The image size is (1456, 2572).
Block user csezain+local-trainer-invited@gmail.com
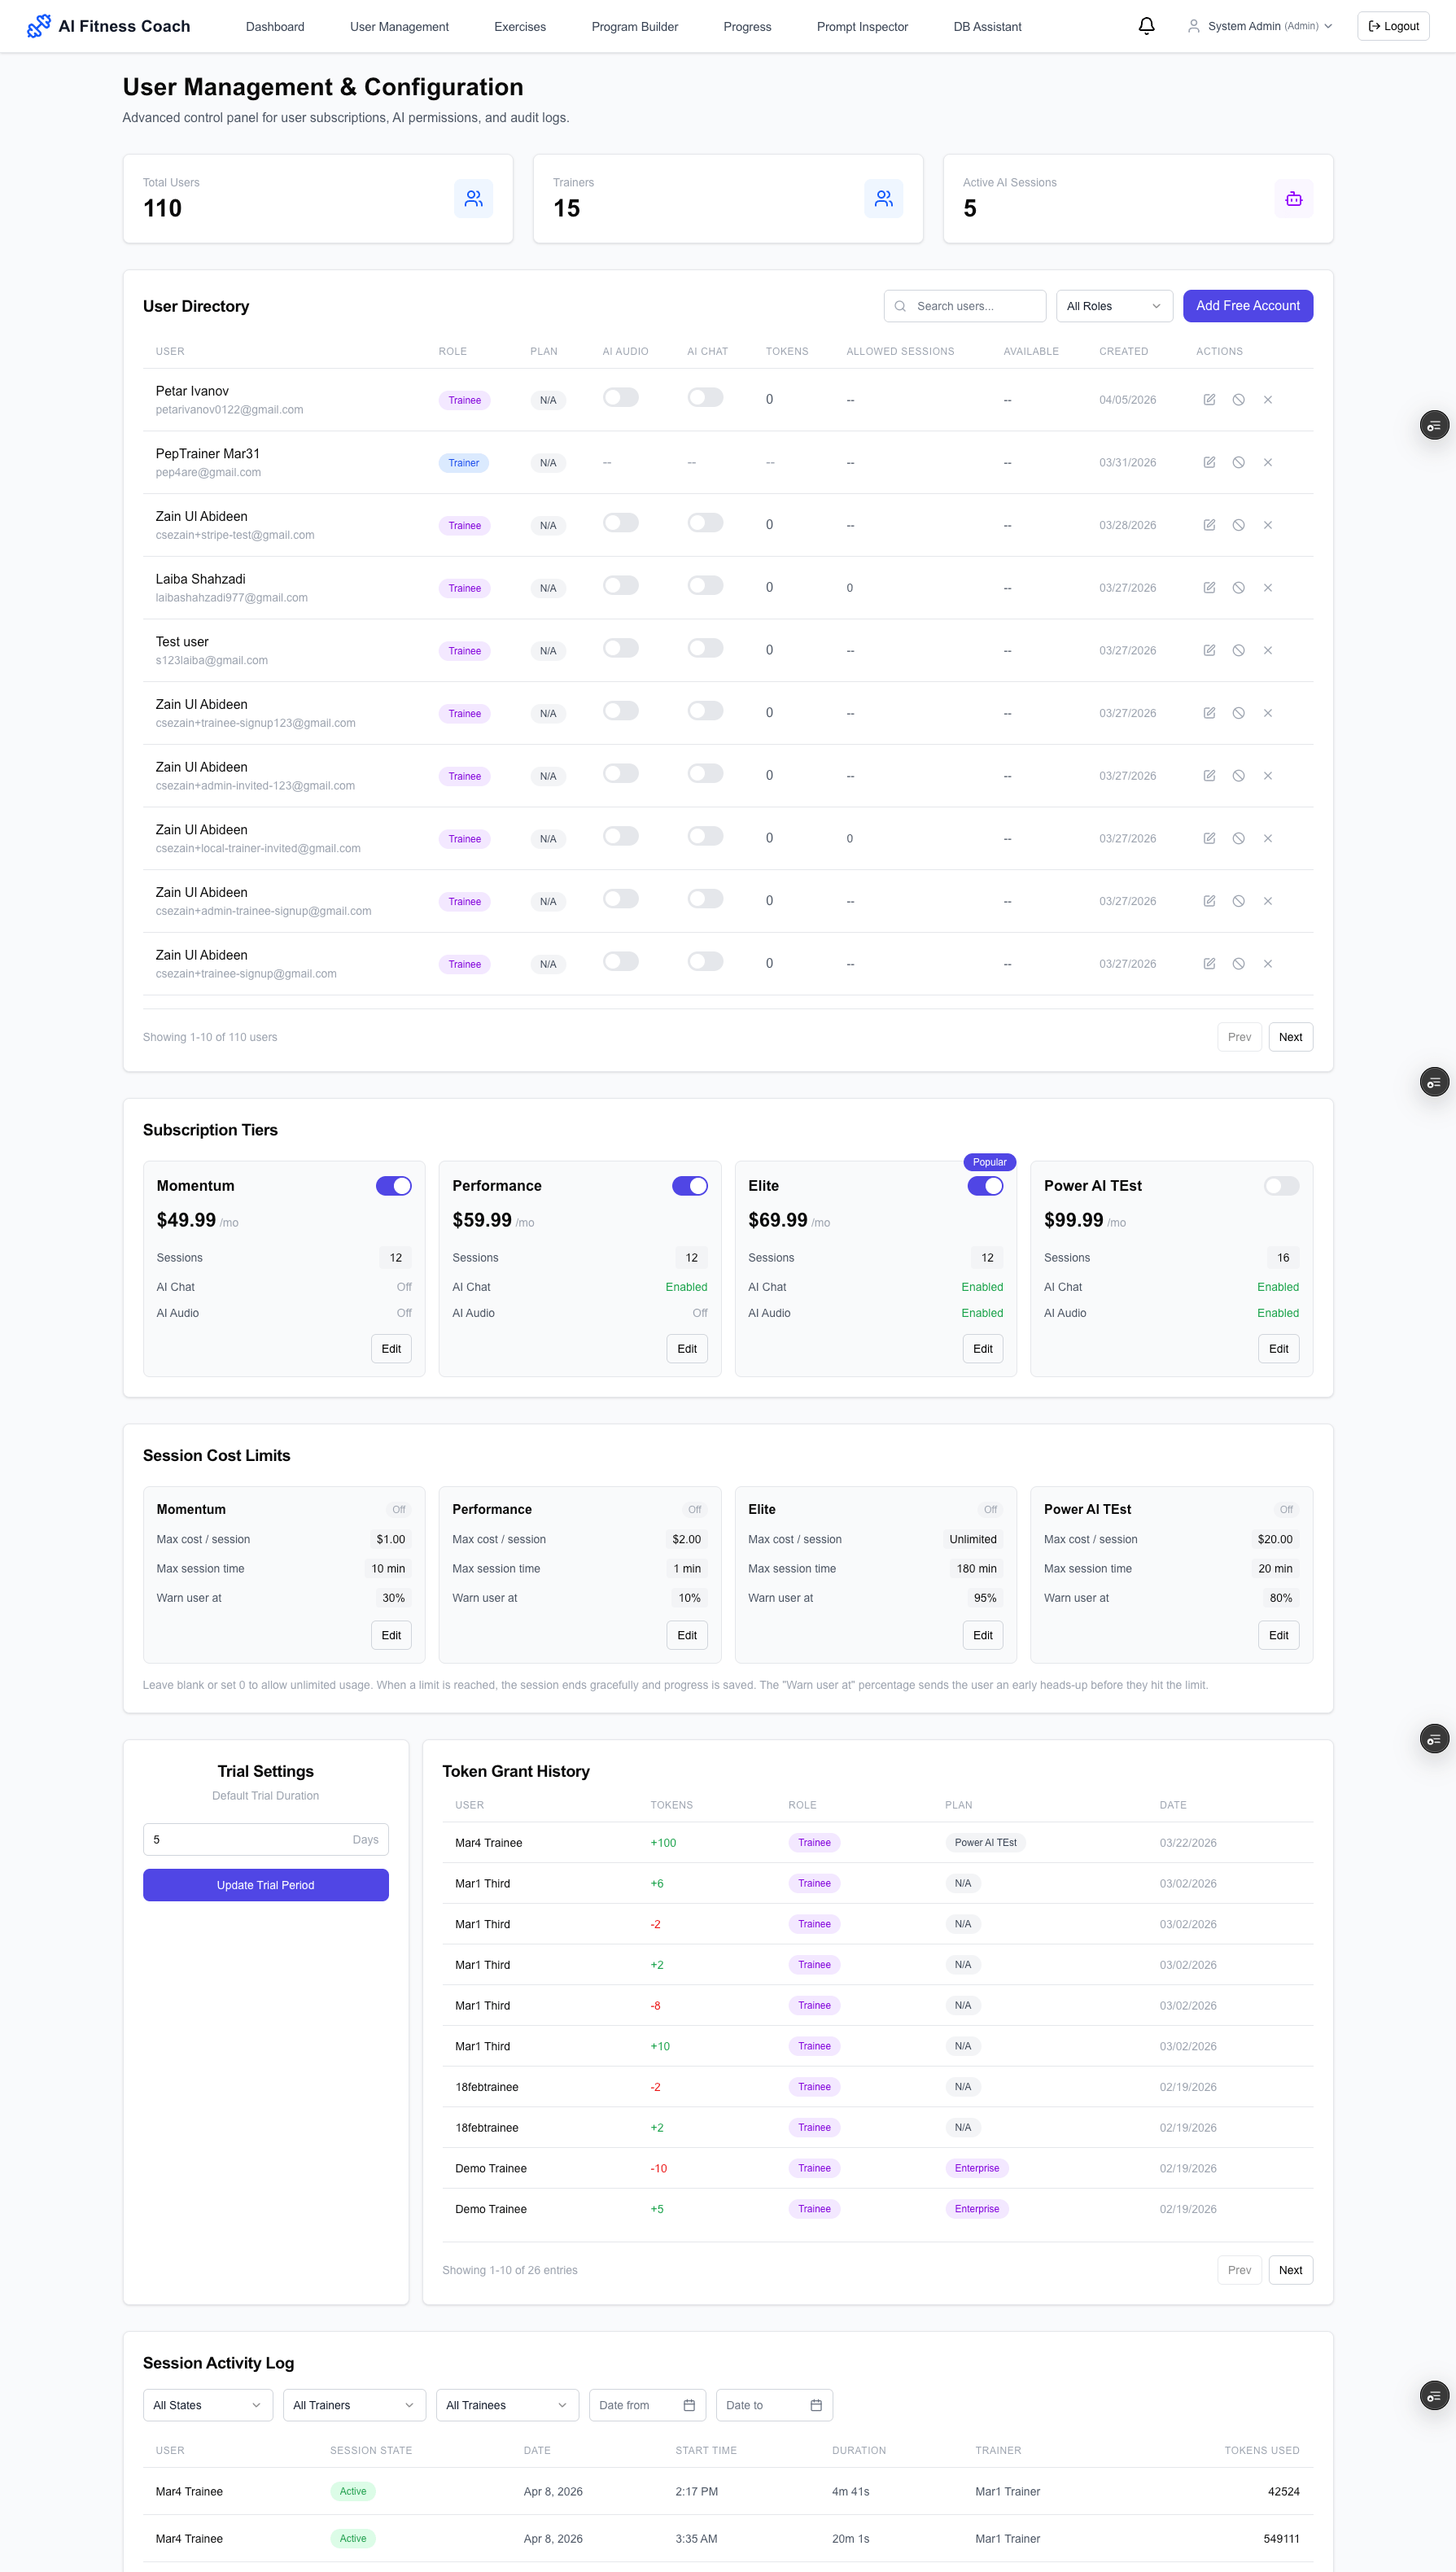1238,839
